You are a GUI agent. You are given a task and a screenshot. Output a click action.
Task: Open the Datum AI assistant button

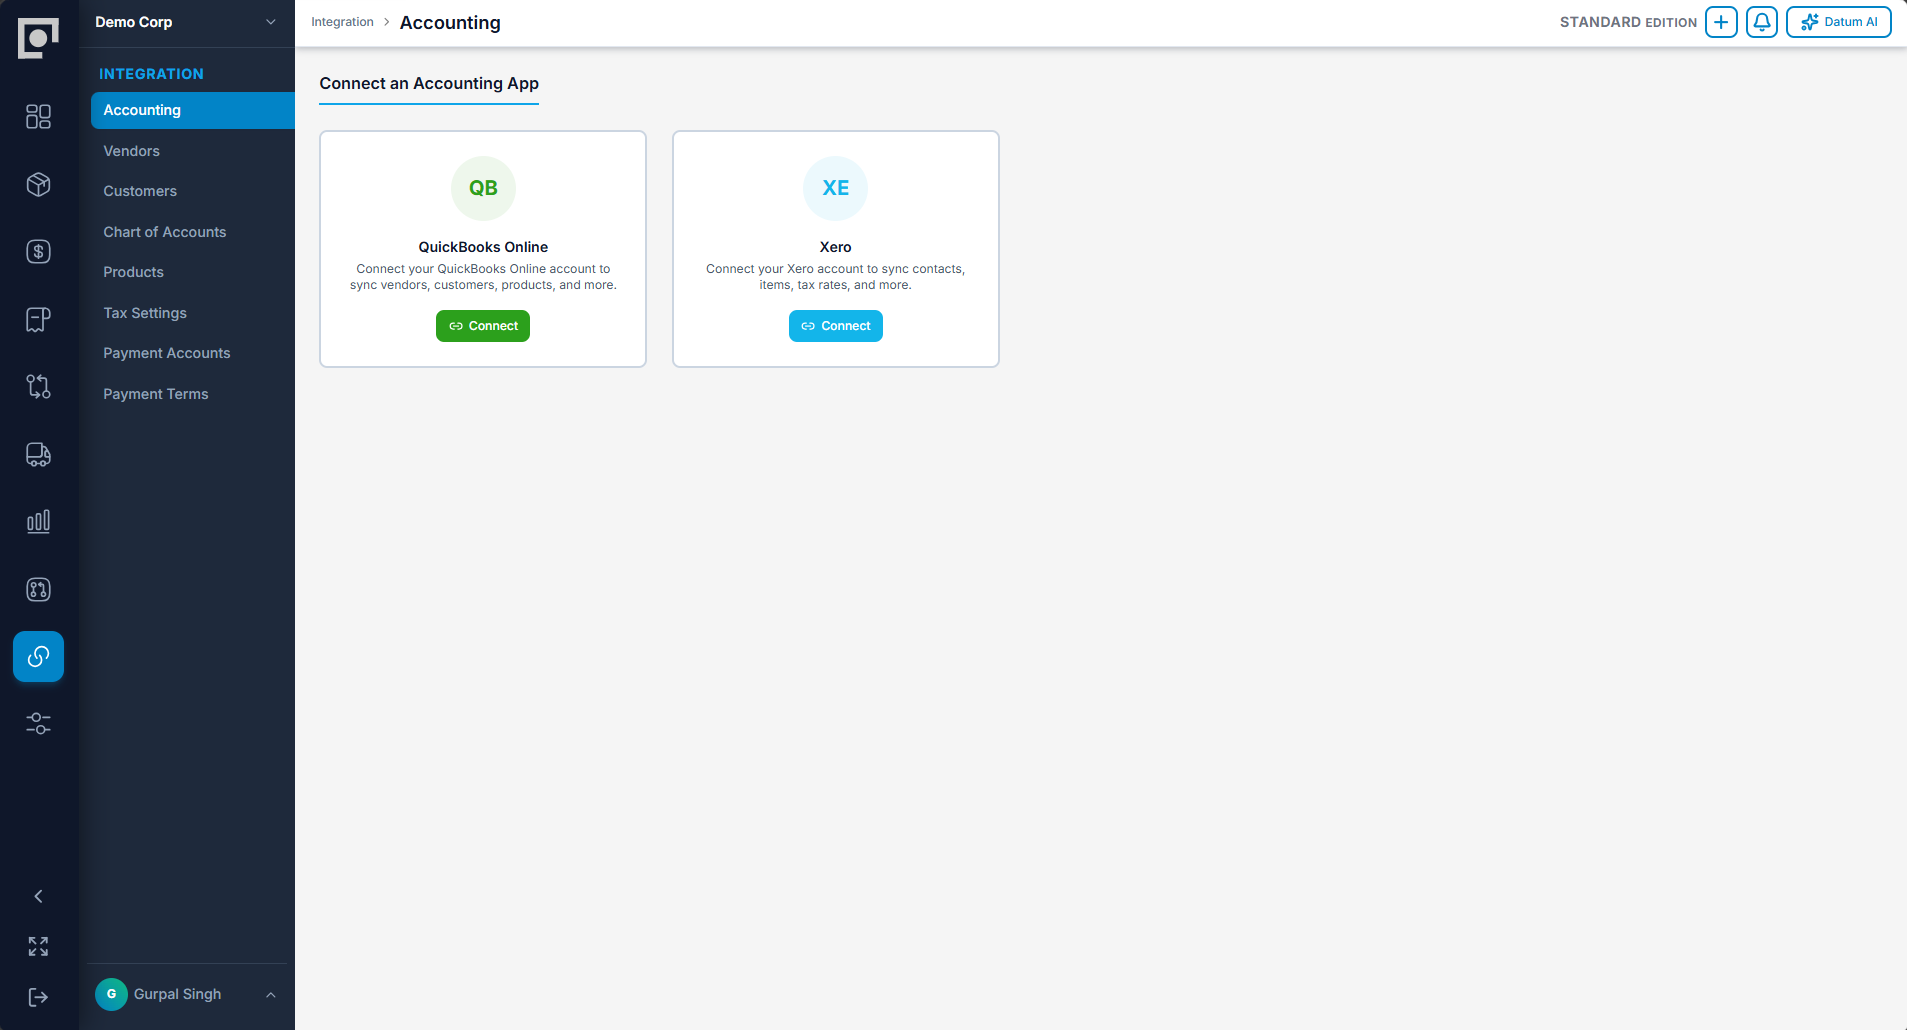[1839, 22]
